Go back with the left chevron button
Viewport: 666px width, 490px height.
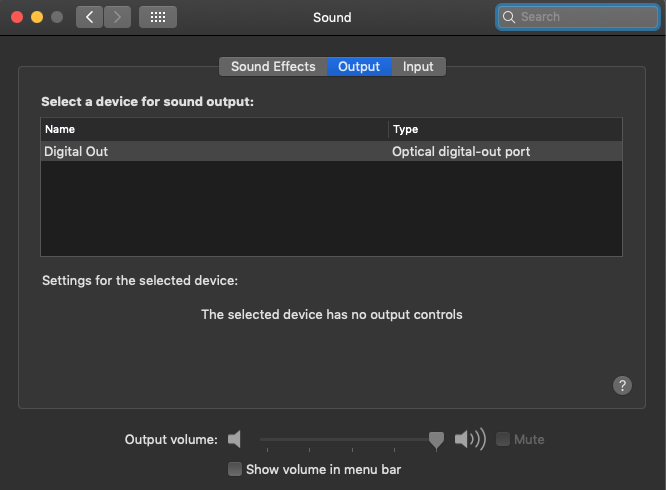pos(89,17)
